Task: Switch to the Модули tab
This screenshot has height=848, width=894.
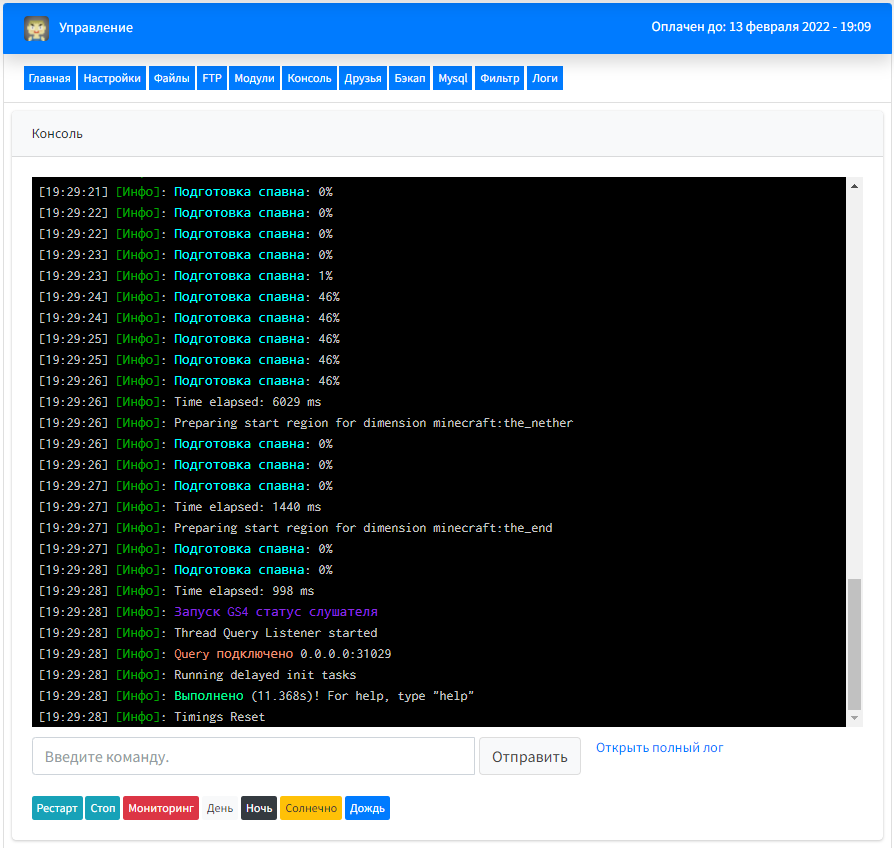Action: tap(254, 78)
